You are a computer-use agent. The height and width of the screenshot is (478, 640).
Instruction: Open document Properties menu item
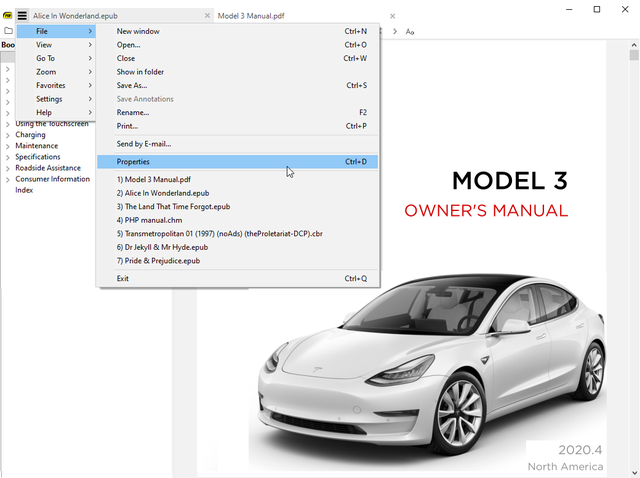click(238, 162)
